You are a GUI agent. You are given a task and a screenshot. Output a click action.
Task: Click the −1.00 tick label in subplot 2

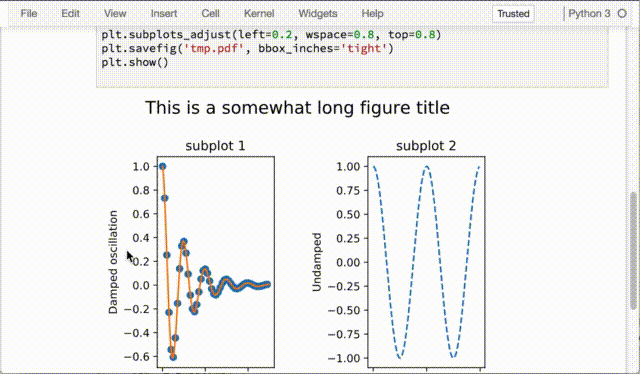(344, 358)
